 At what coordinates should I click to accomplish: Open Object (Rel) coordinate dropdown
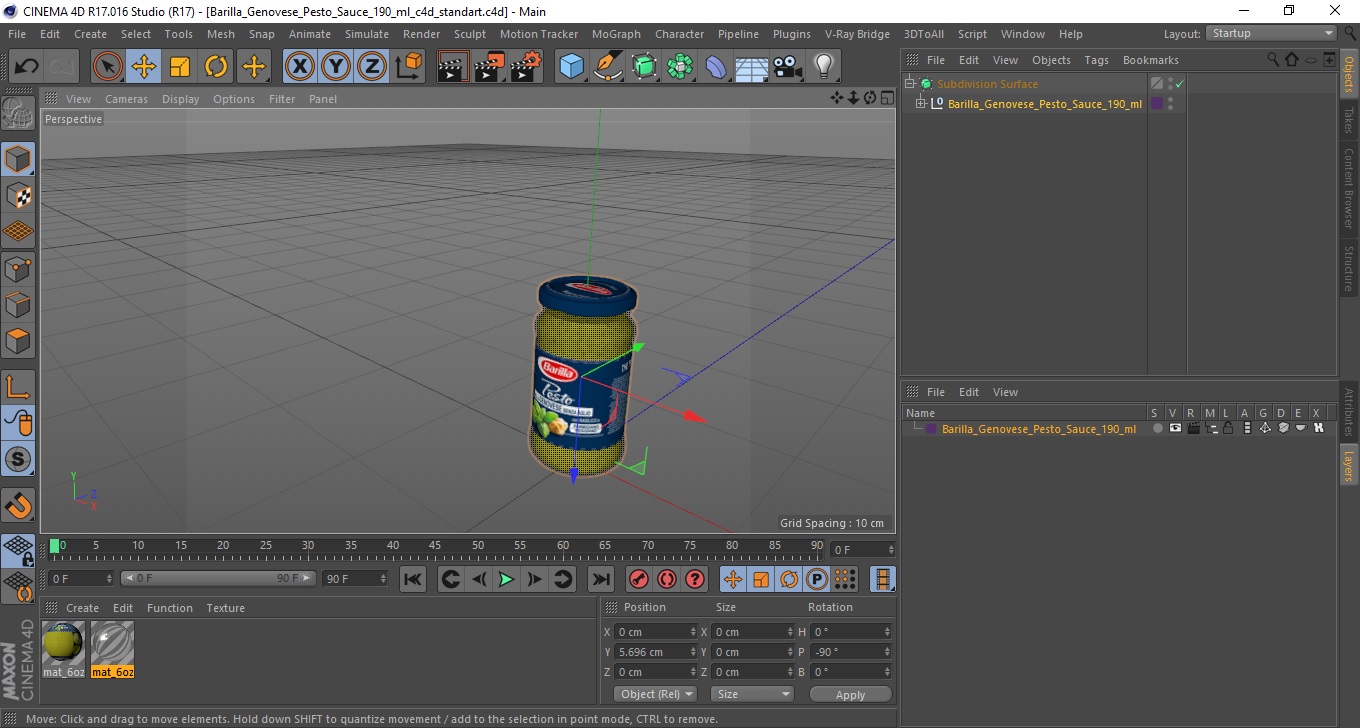[655, 694]
